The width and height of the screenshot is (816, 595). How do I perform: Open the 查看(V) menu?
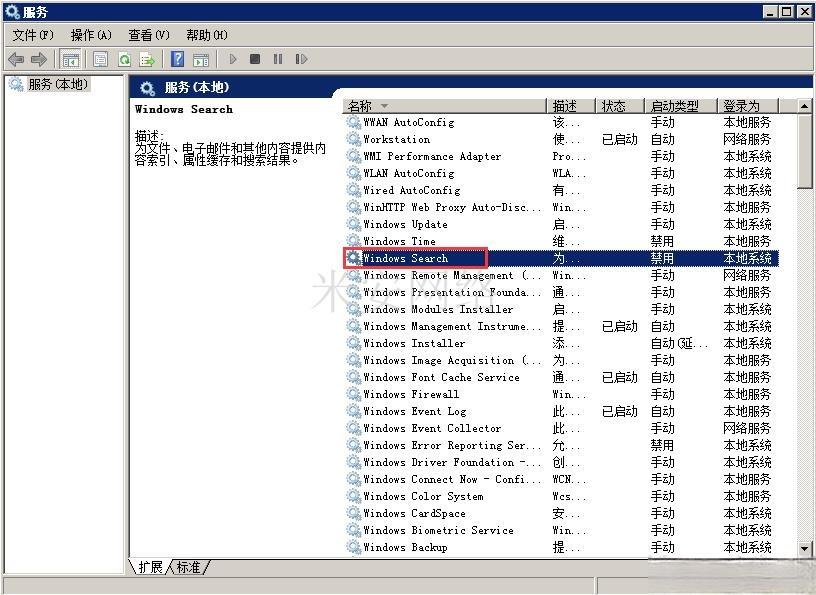tap(149, 35)
